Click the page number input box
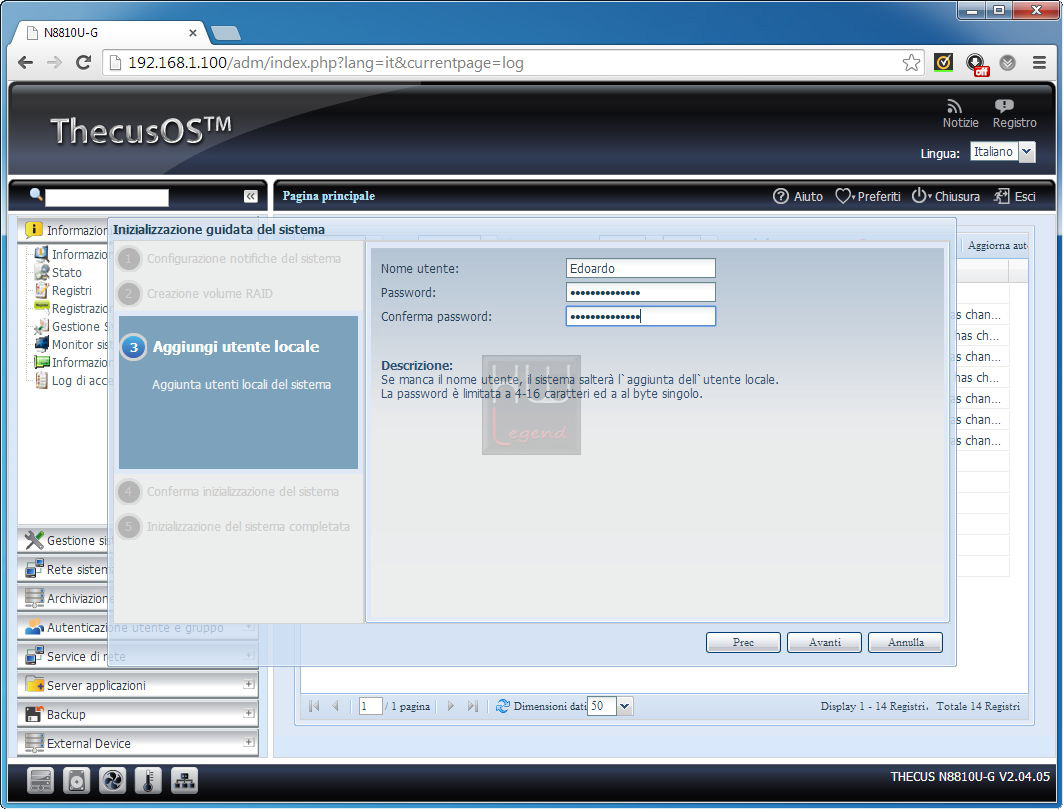Viewport: 1064px width, 810px height. [370, 706]
